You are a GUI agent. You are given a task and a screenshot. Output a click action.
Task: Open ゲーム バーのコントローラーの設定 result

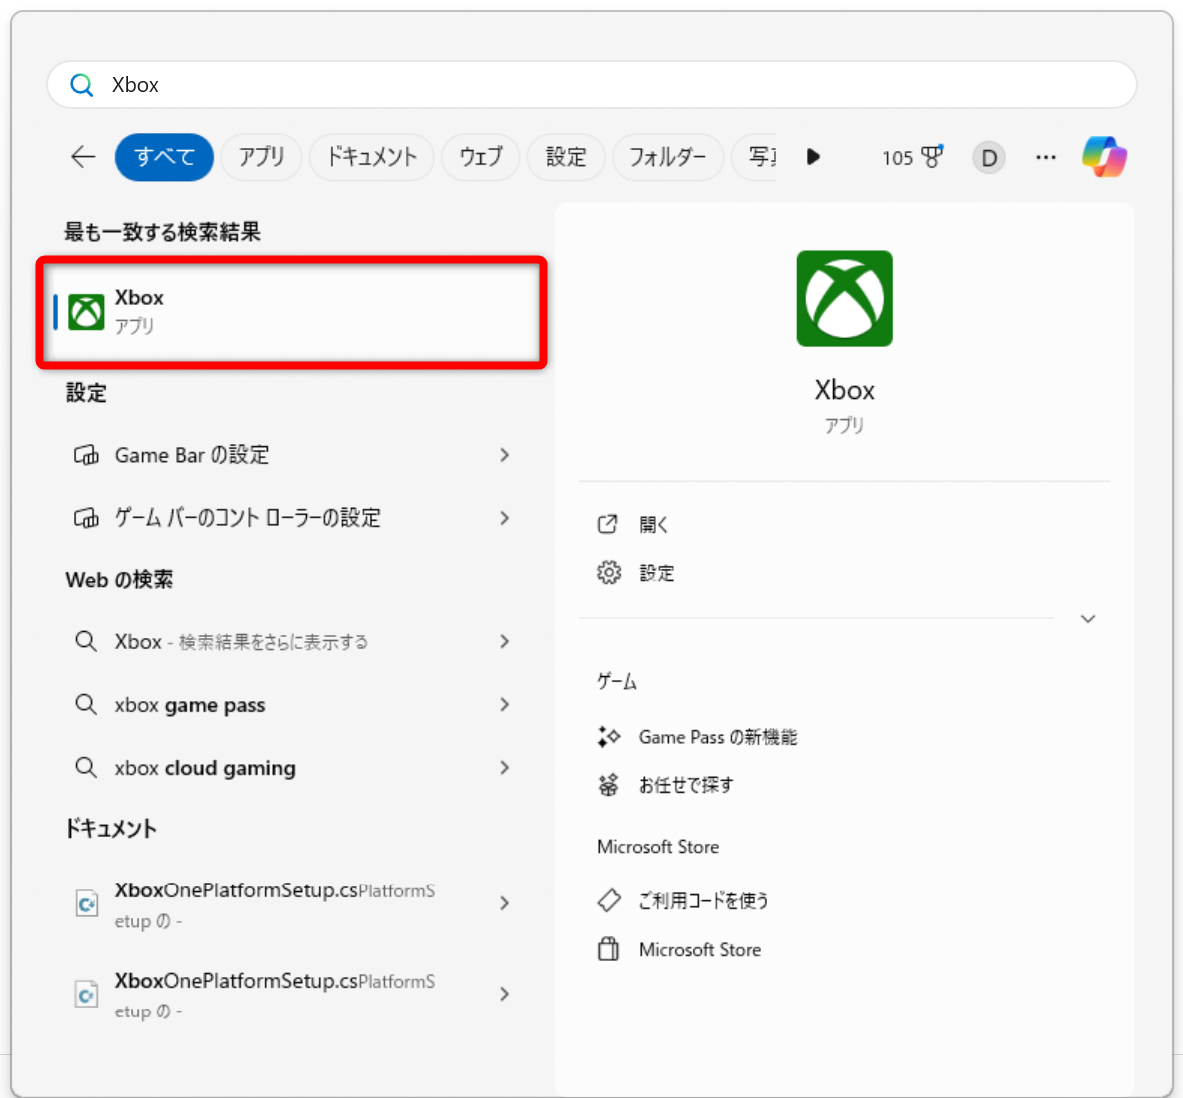tap(291, 518)
